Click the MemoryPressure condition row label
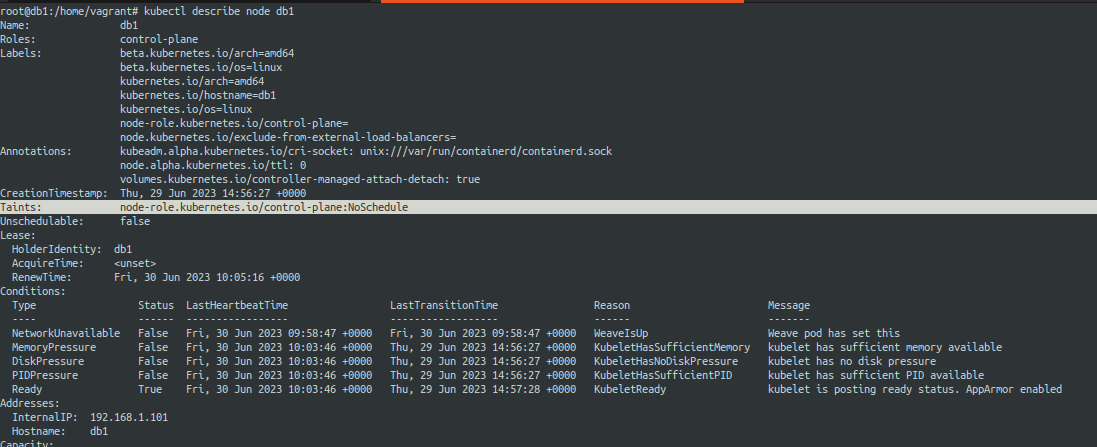This screenshot has width=1097, height=447. pos(57,347)
